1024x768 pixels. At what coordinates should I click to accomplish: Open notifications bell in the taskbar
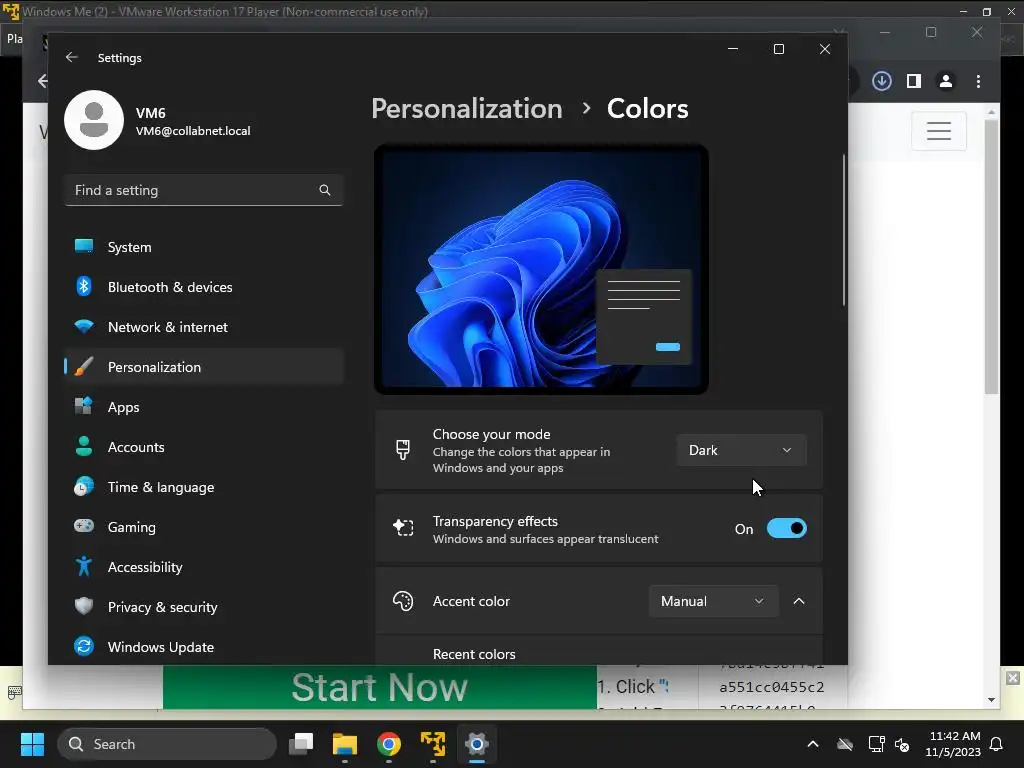(996, 744)
